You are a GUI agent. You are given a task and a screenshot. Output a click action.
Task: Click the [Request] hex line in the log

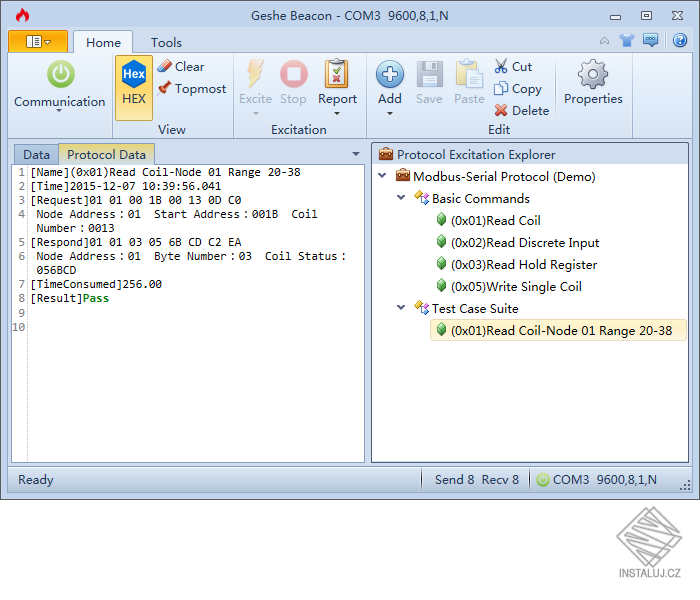click(136, 200)
